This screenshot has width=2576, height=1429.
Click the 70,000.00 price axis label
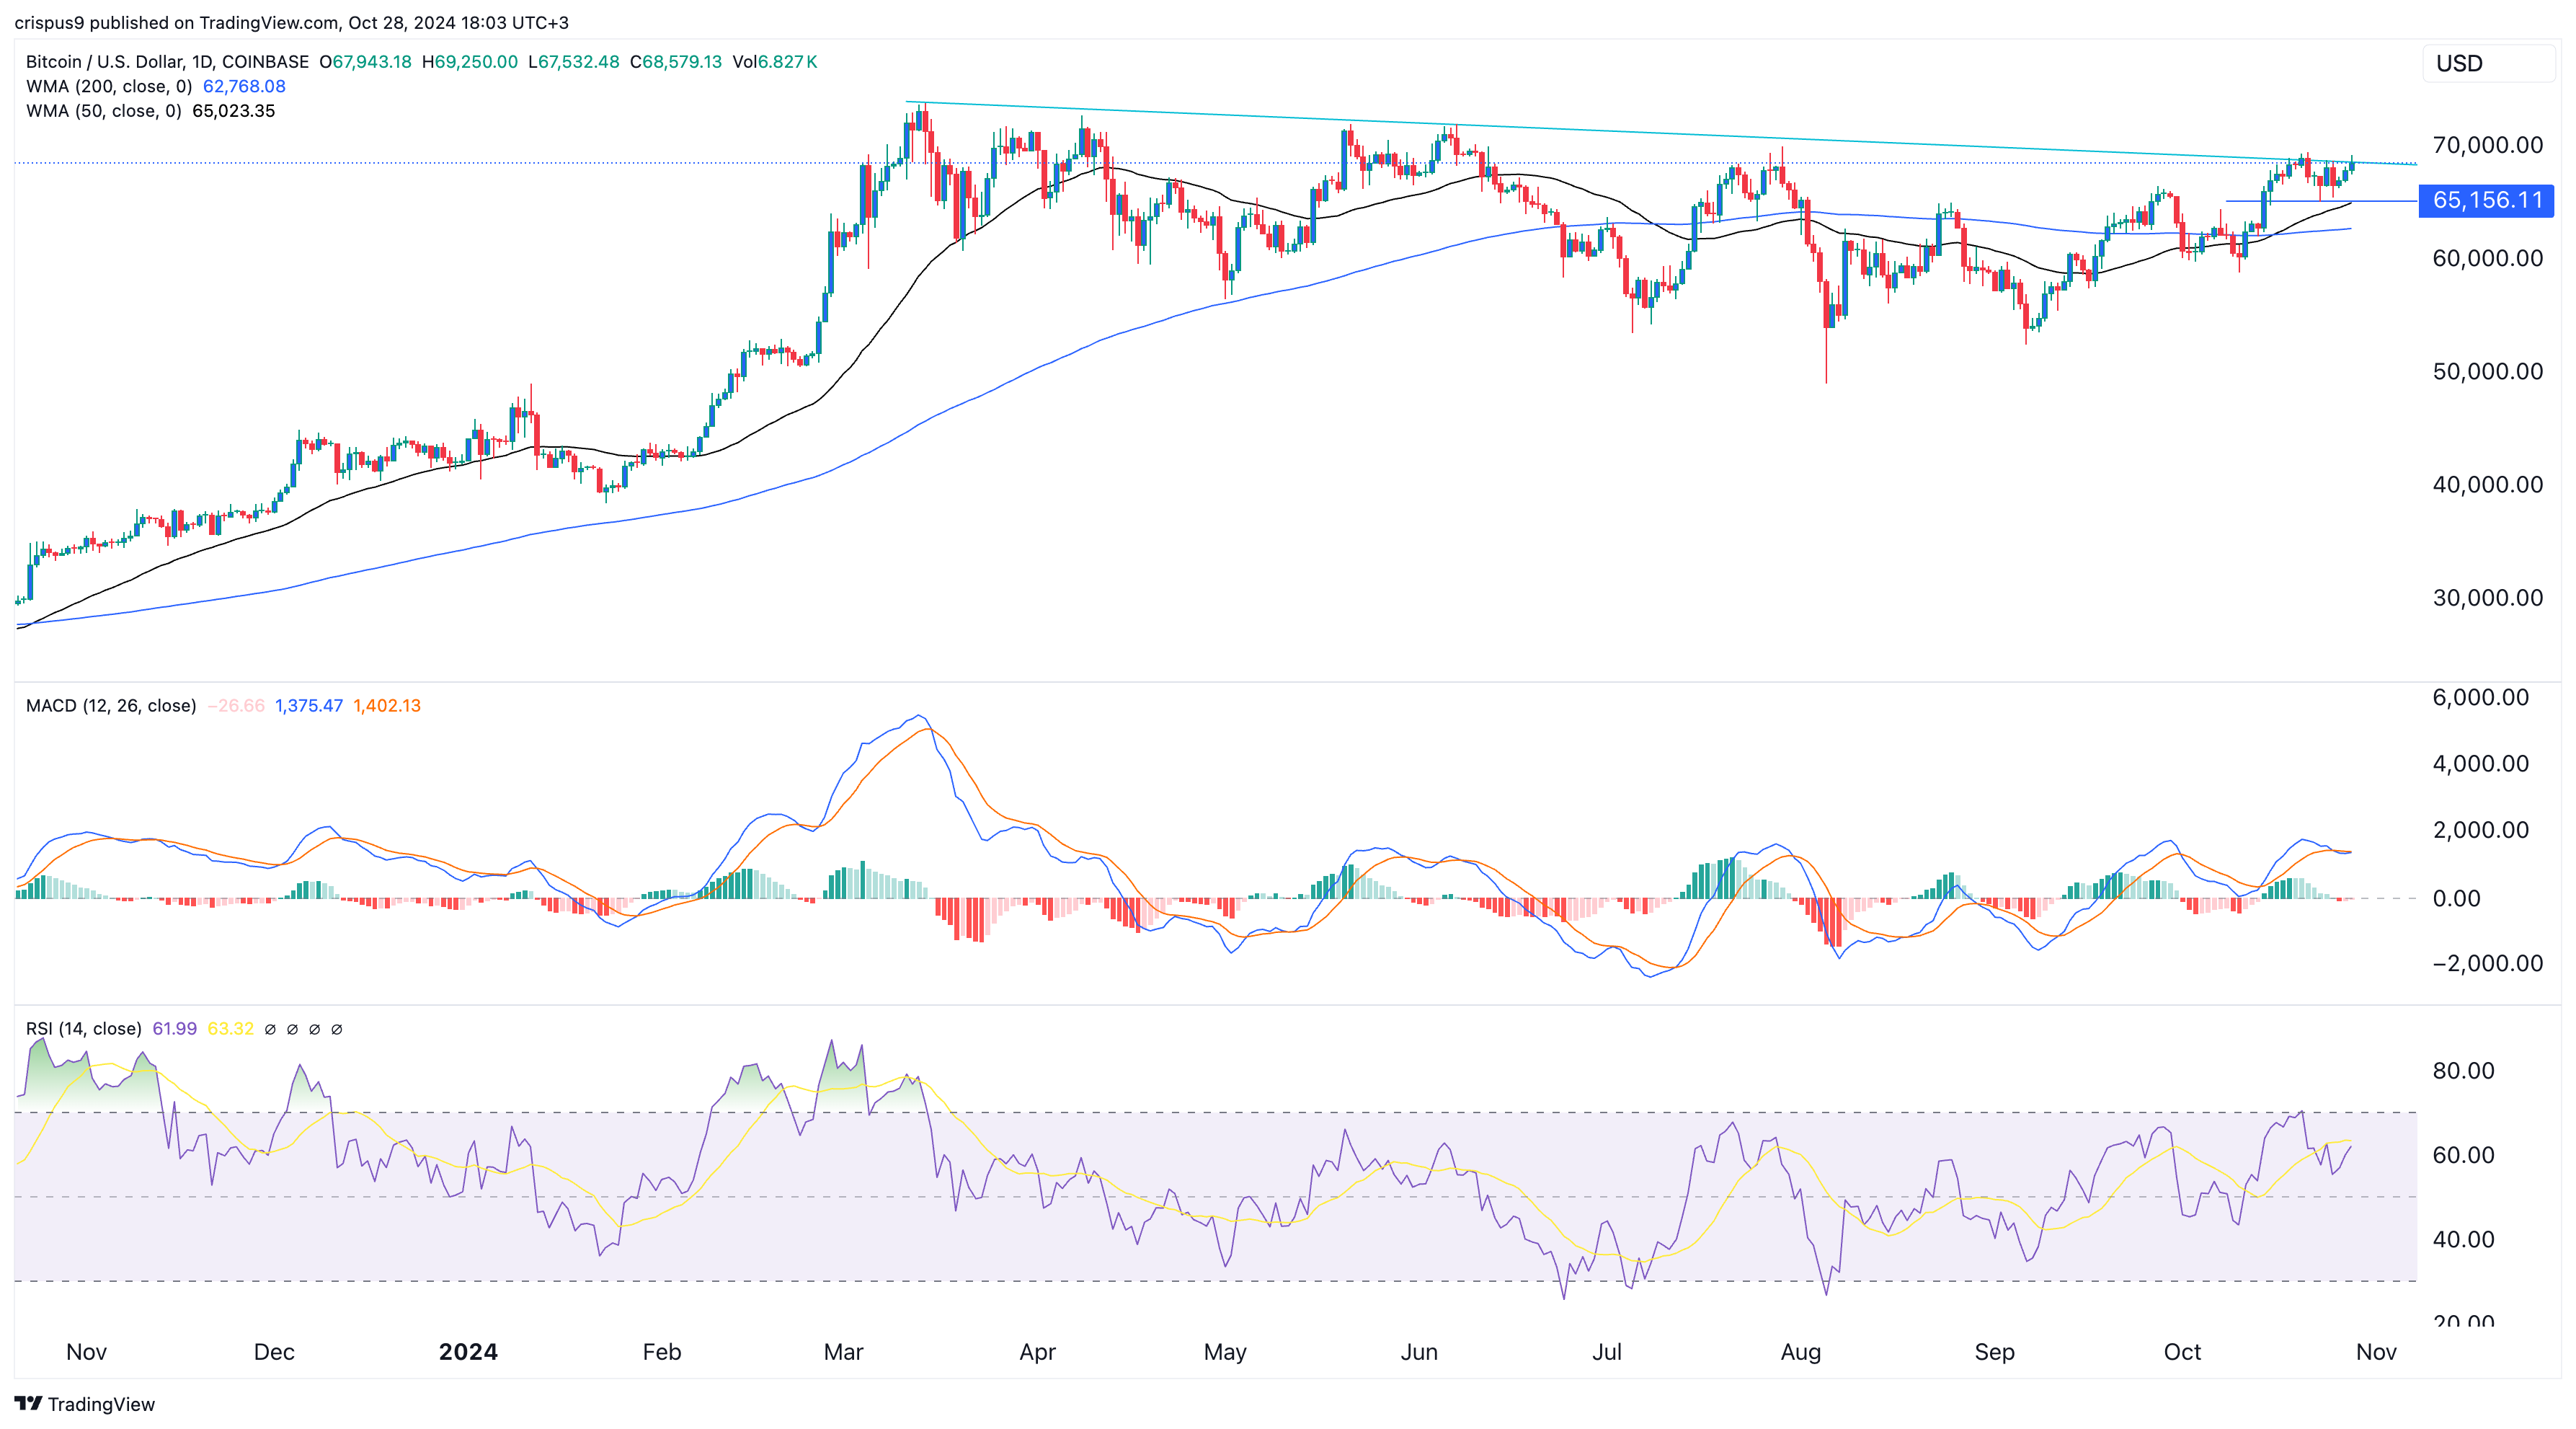pos(2488,145)
